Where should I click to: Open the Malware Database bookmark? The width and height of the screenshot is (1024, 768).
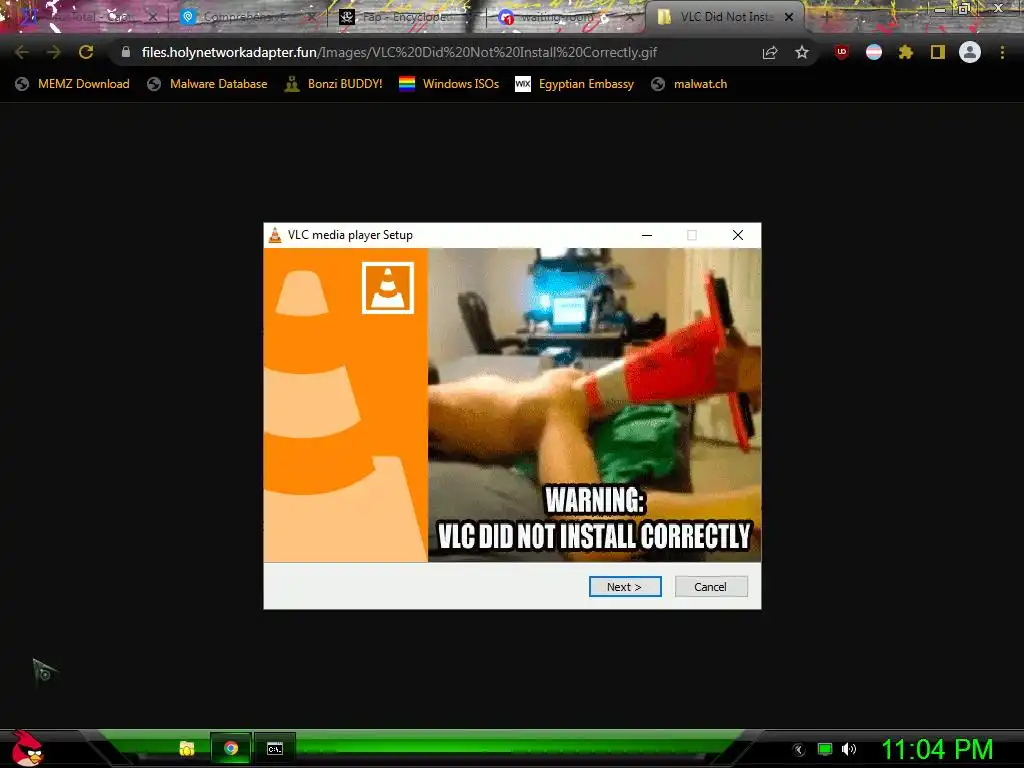coord(207,84)
